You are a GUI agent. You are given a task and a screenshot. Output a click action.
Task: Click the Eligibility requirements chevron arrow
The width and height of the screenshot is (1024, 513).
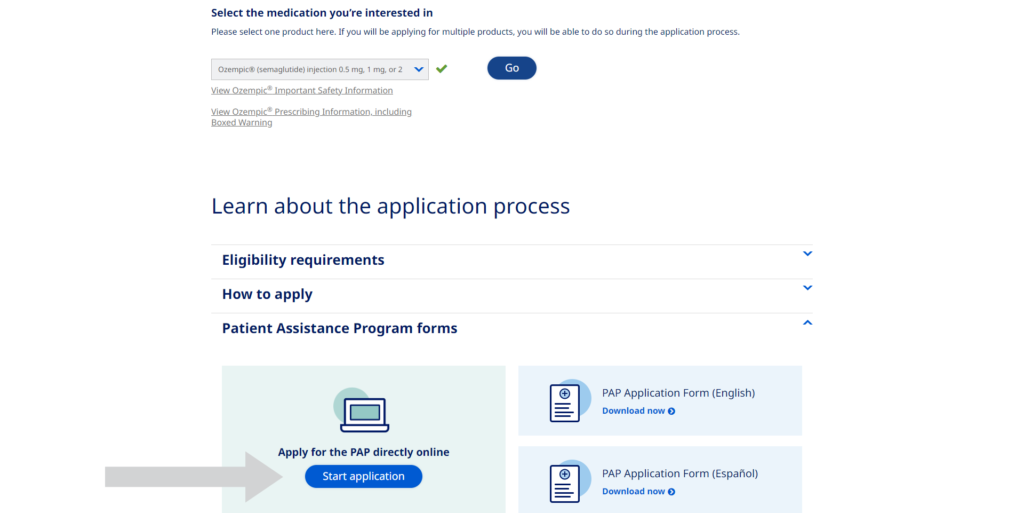pyautogui.click(x=807, y=254)
